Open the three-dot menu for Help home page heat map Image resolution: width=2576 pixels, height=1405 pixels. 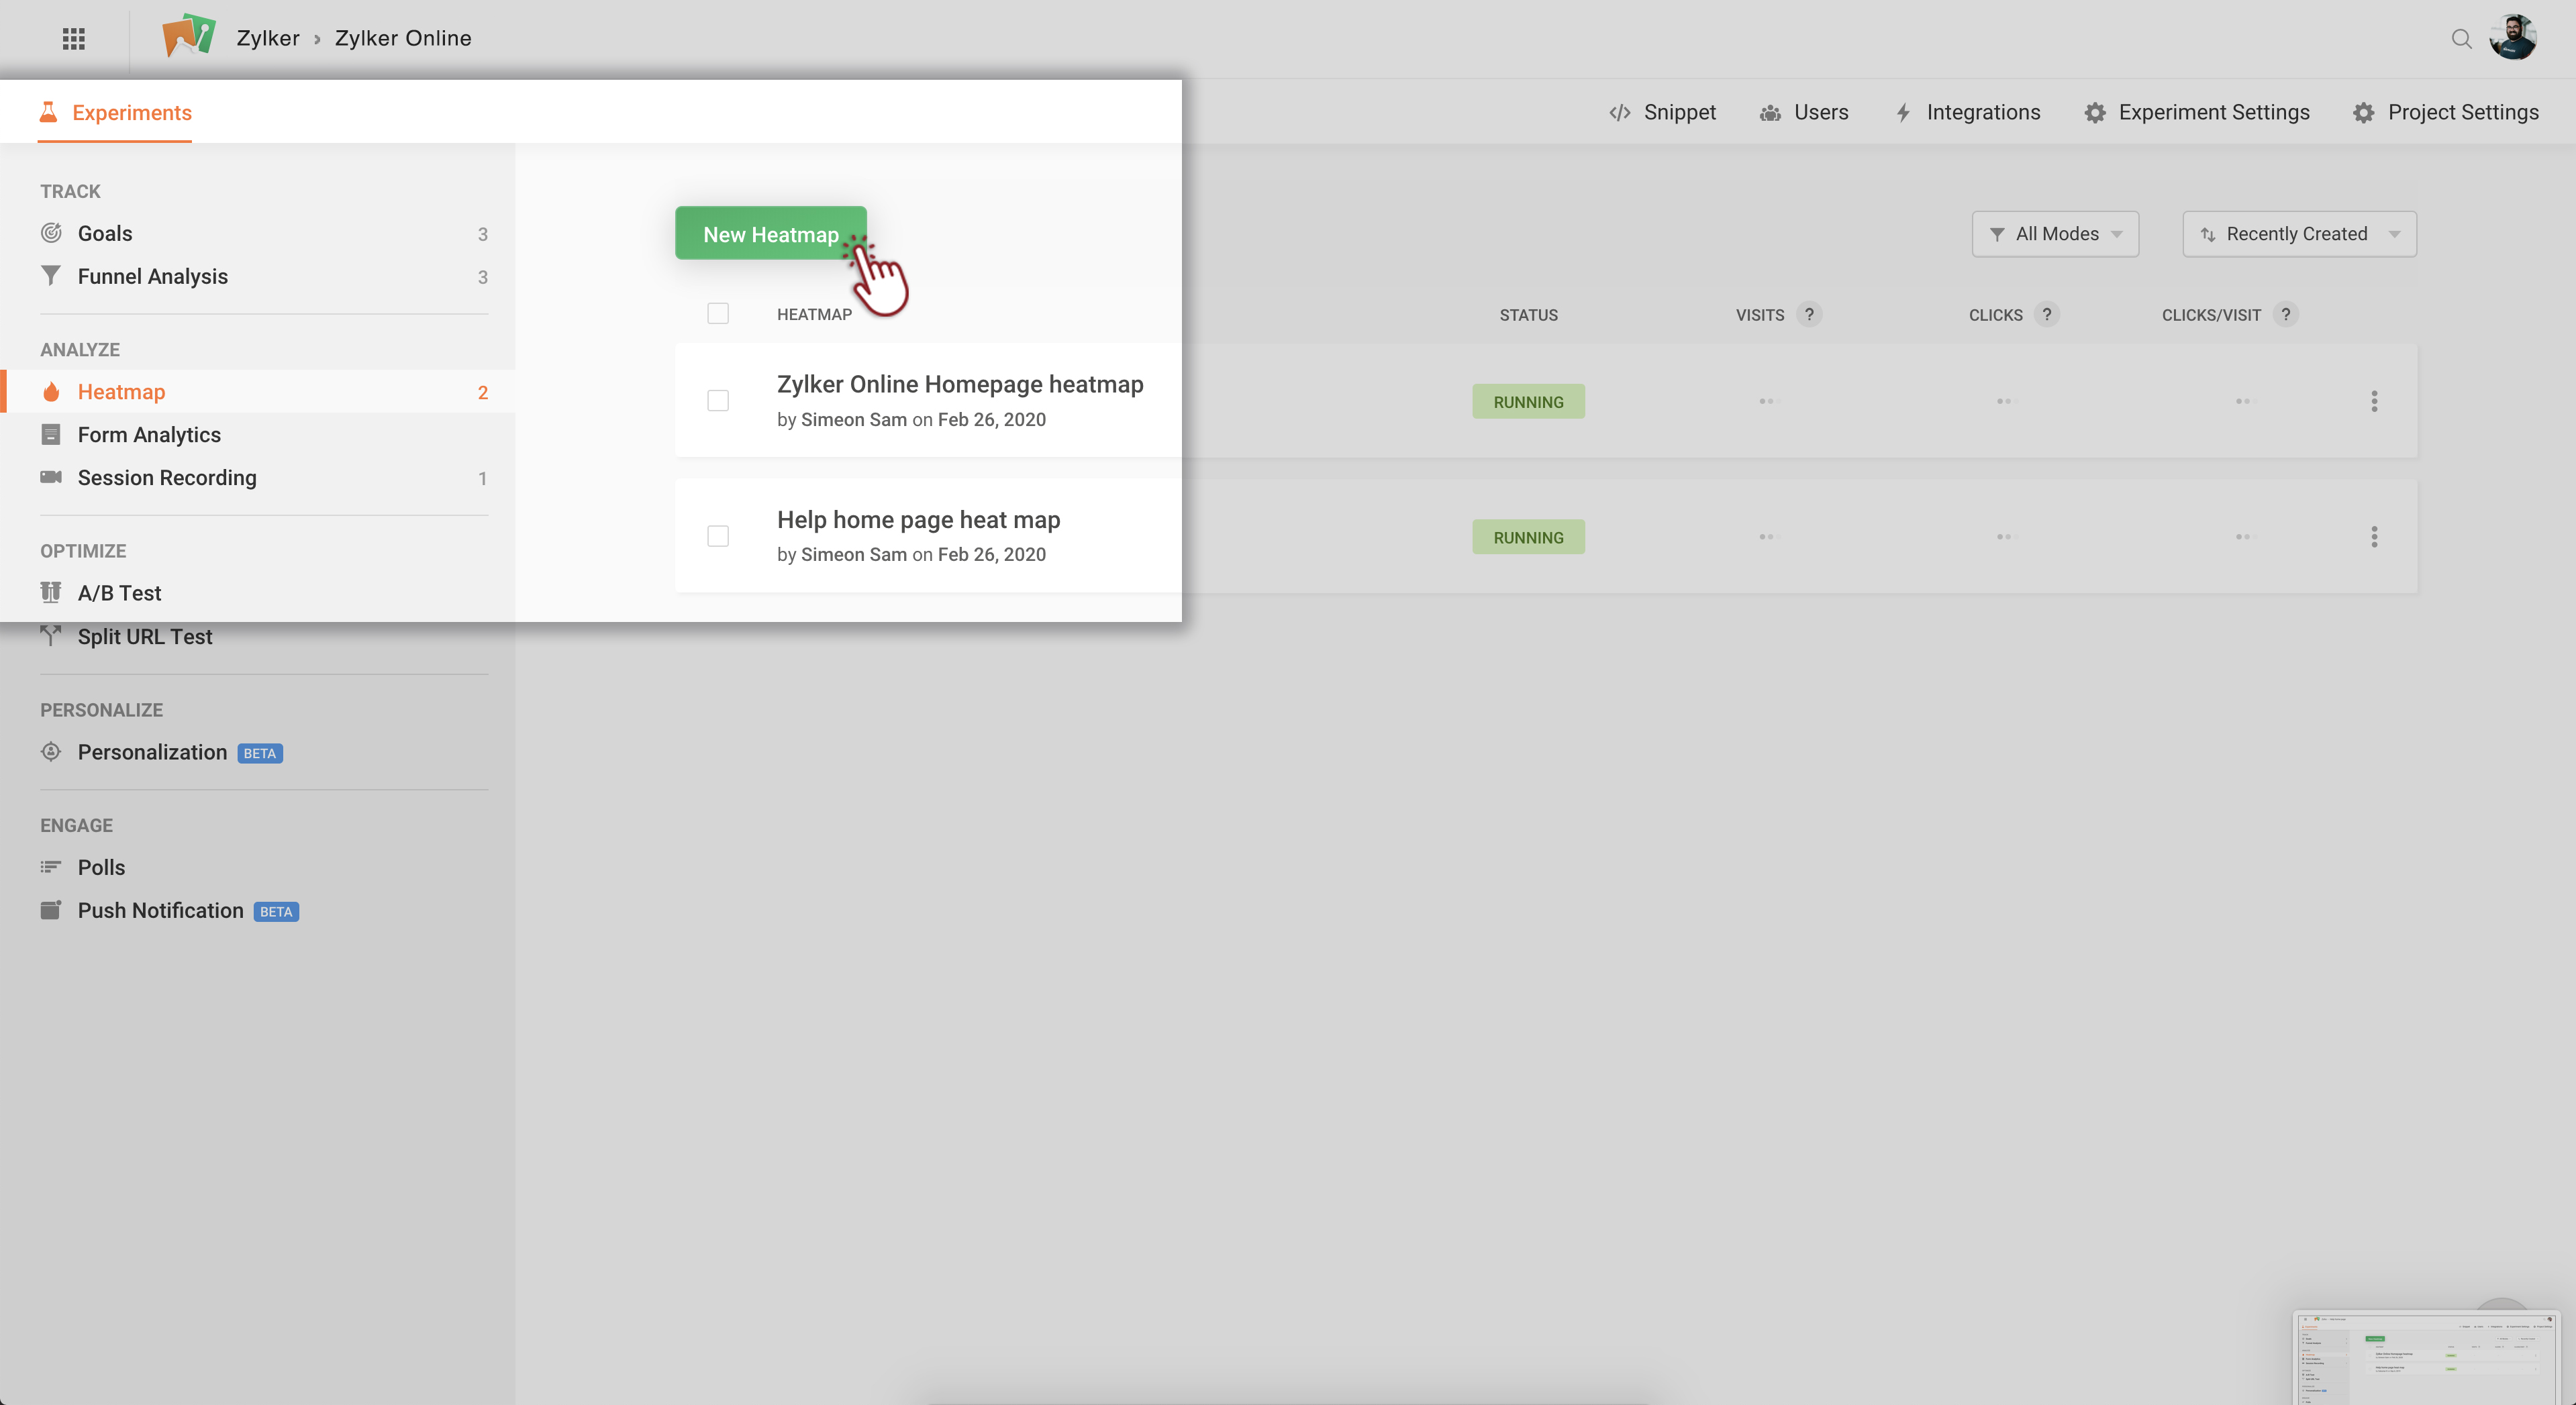2374,537
